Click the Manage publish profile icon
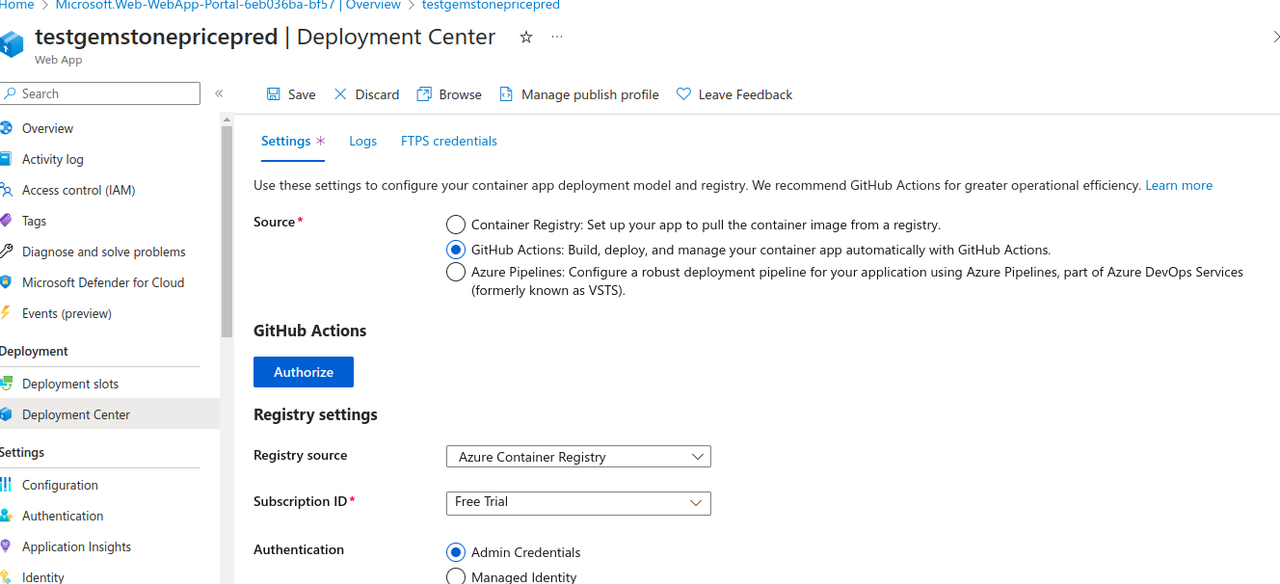The image size is (1280, 584). 506,94
